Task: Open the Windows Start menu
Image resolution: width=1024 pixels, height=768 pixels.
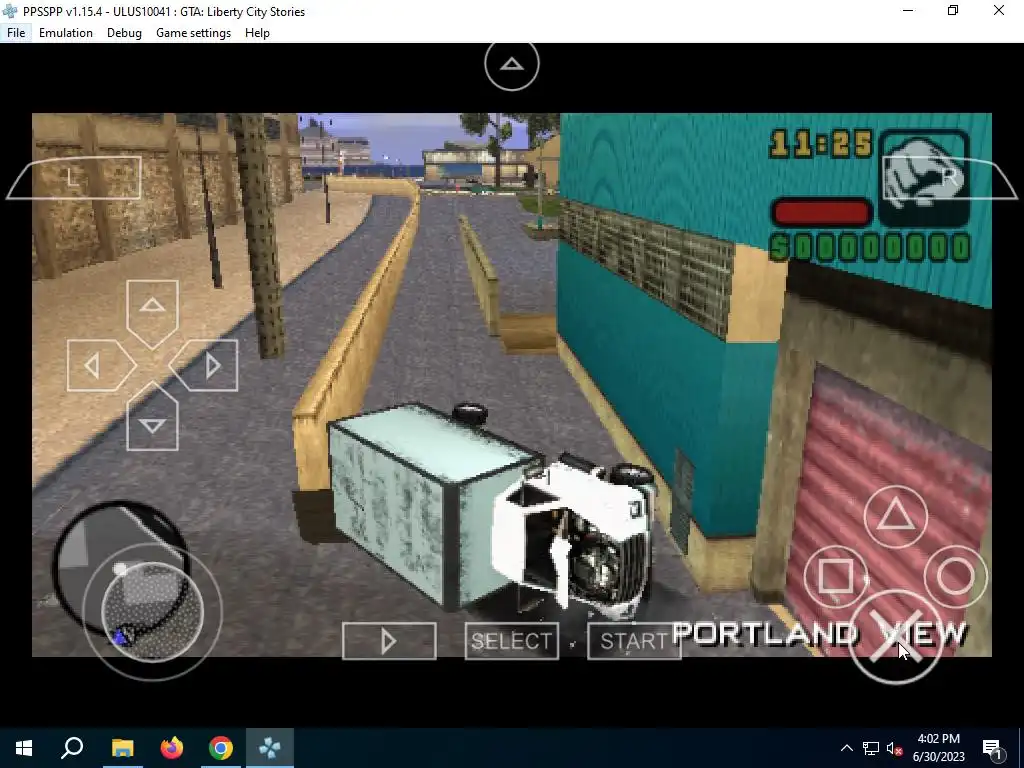Action: point(24,748)
